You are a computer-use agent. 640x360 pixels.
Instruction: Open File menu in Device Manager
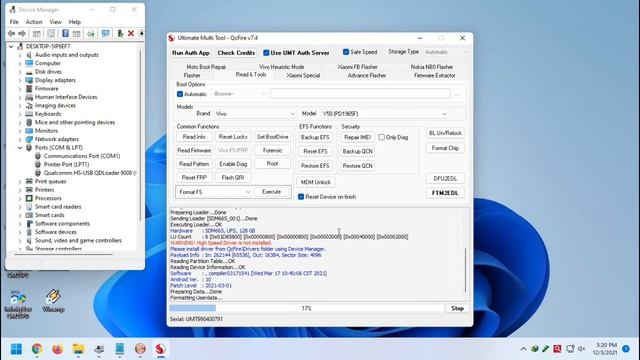click(14, 22)
